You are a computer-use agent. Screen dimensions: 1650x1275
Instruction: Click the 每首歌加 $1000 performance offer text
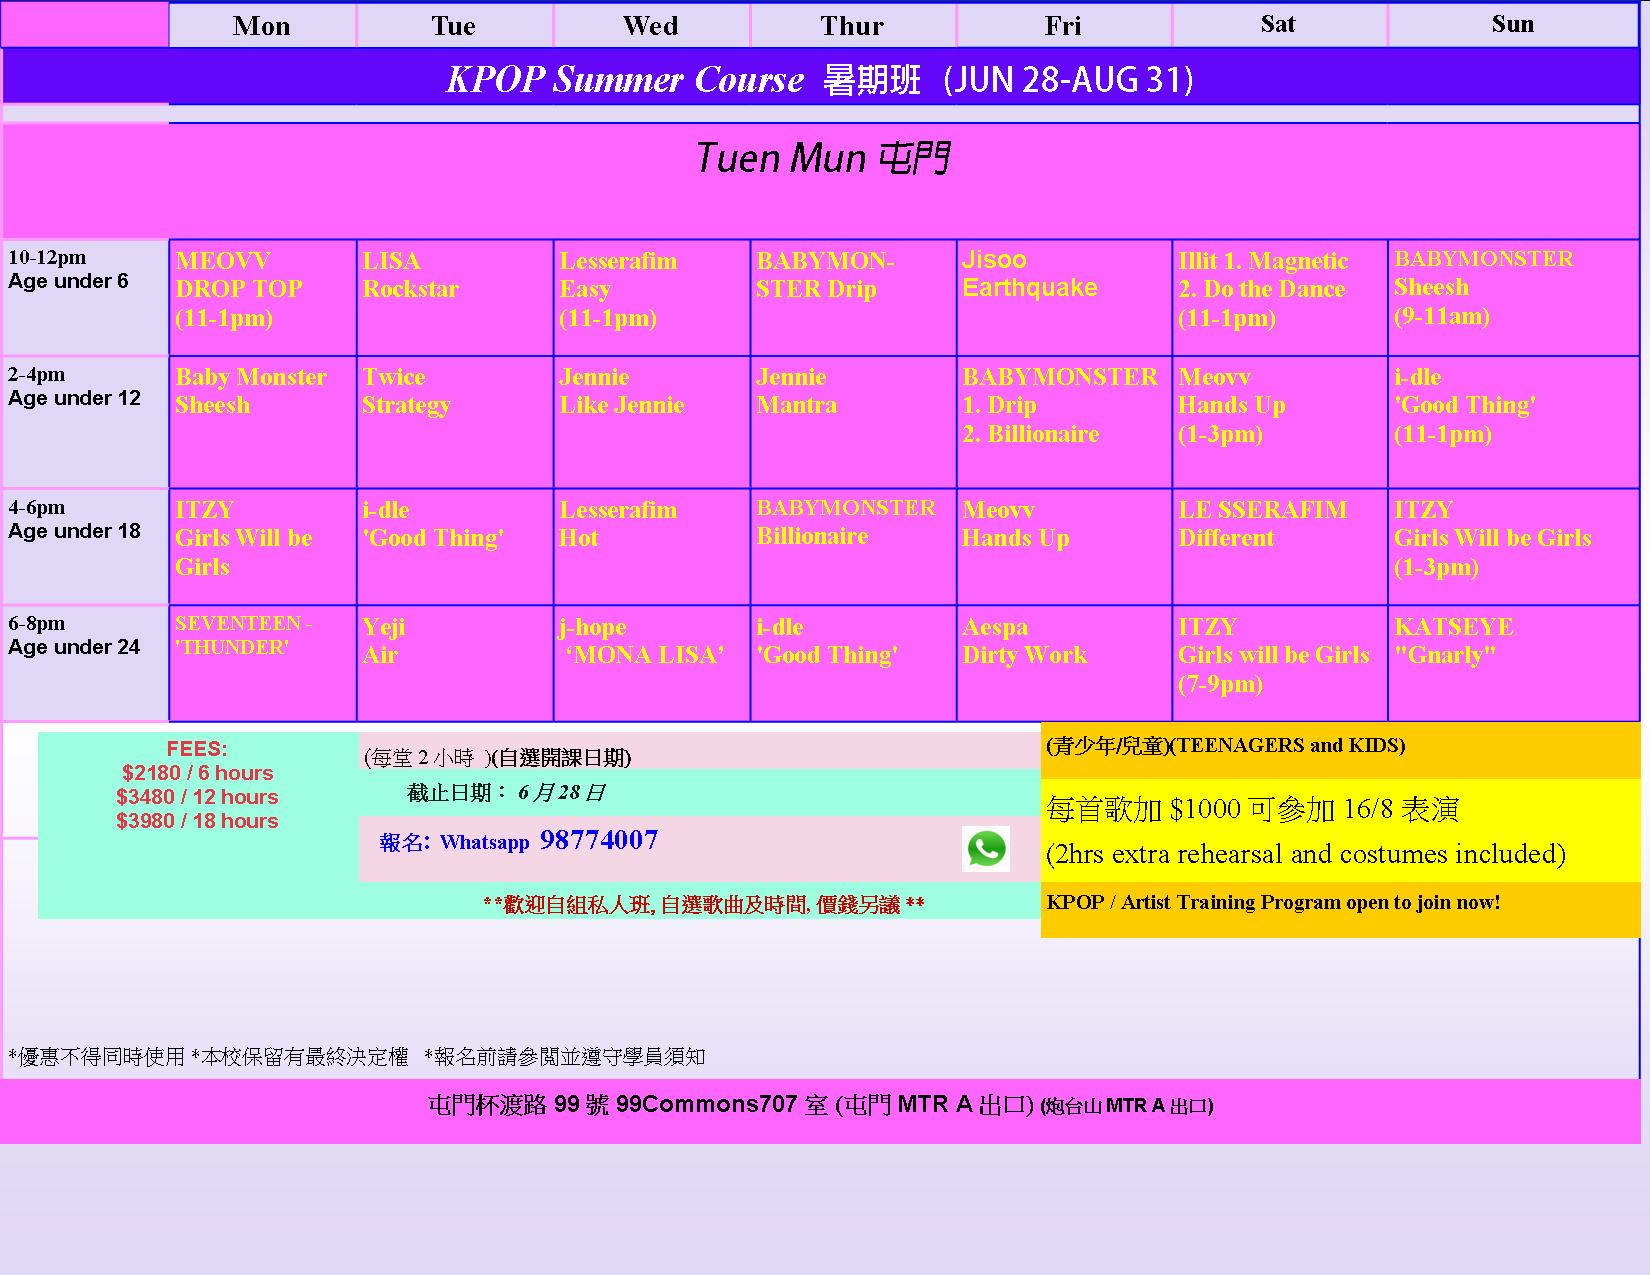(x=1252, y=809)
